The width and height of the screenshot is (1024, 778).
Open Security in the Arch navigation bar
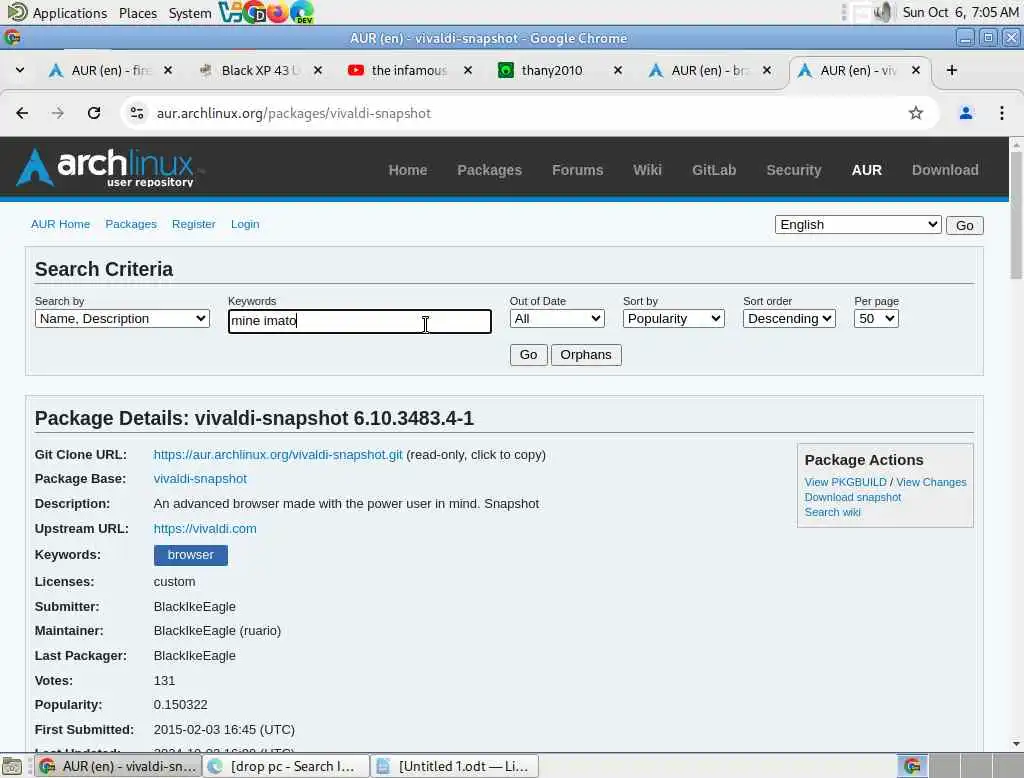click(x=793, y=170)
